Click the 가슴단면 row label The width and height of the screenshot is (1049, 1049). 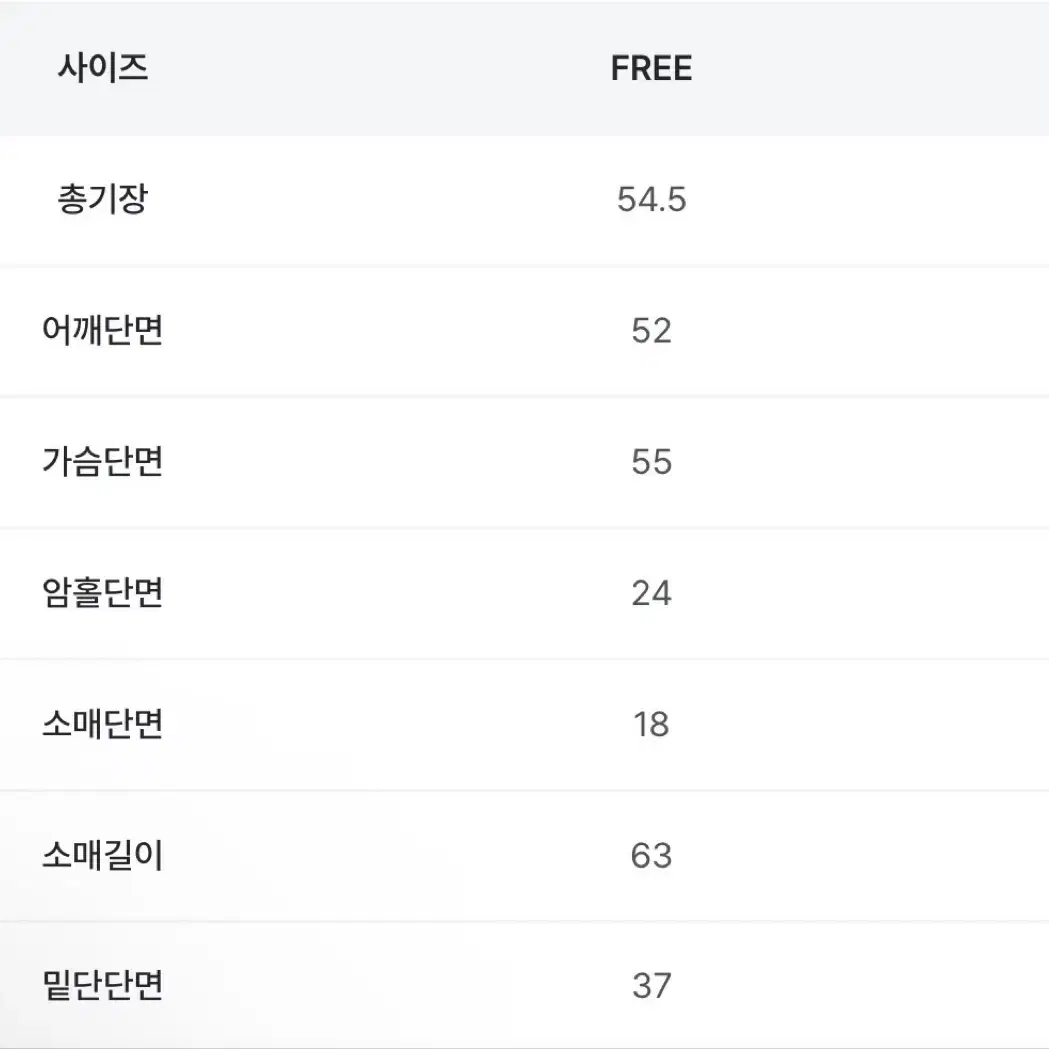pyautogui.click(x=102, y=461)
